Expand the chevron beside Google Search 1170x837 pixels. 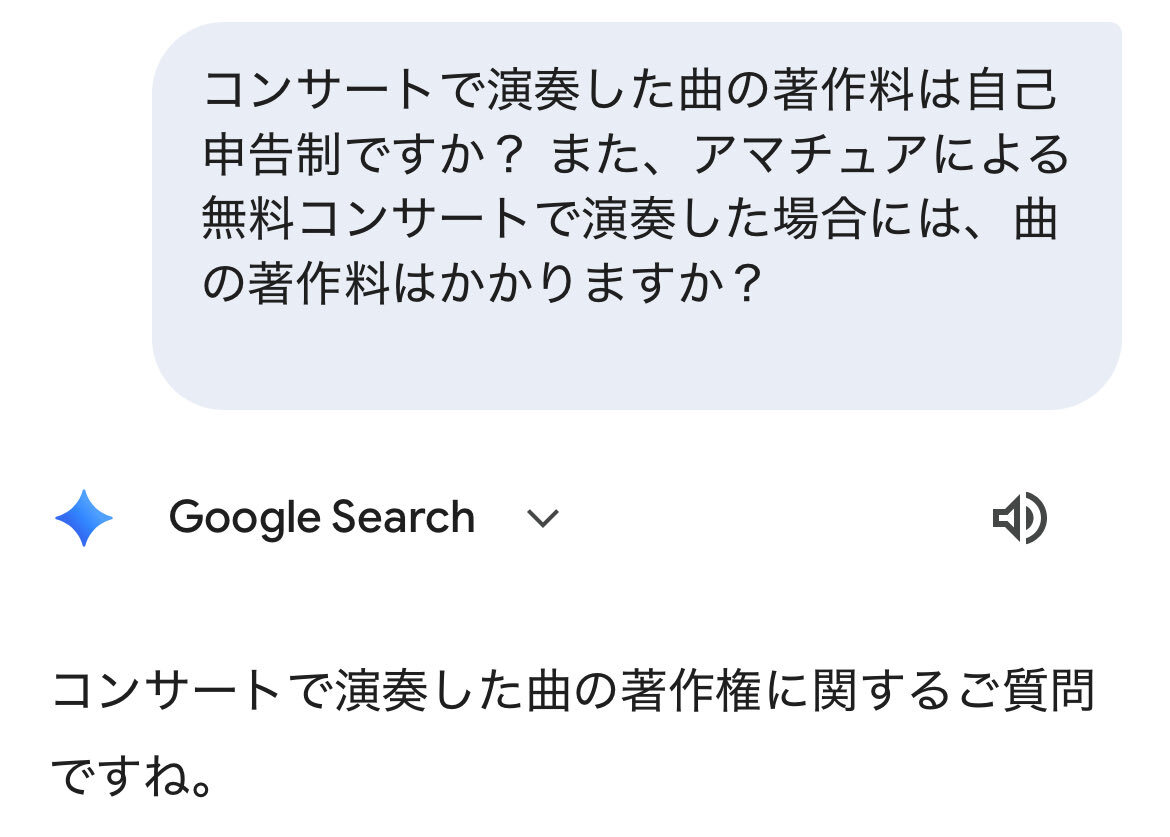pos(542,519)
